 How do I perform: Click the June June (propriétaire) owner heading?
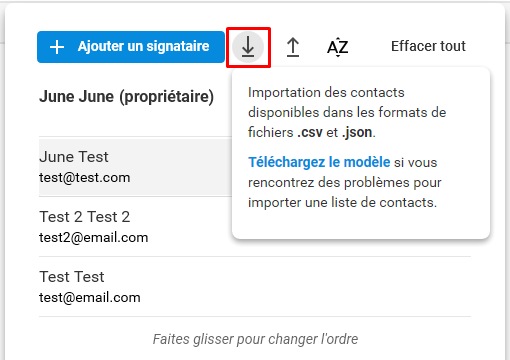pos(126,97)
